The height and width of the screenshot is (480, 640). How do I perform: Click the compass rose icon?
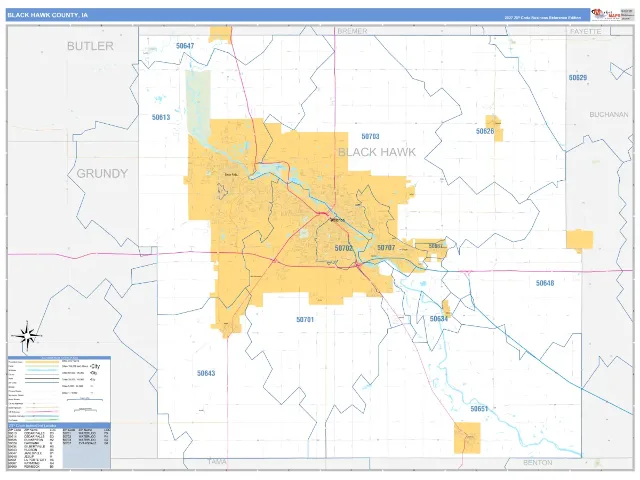27,336
